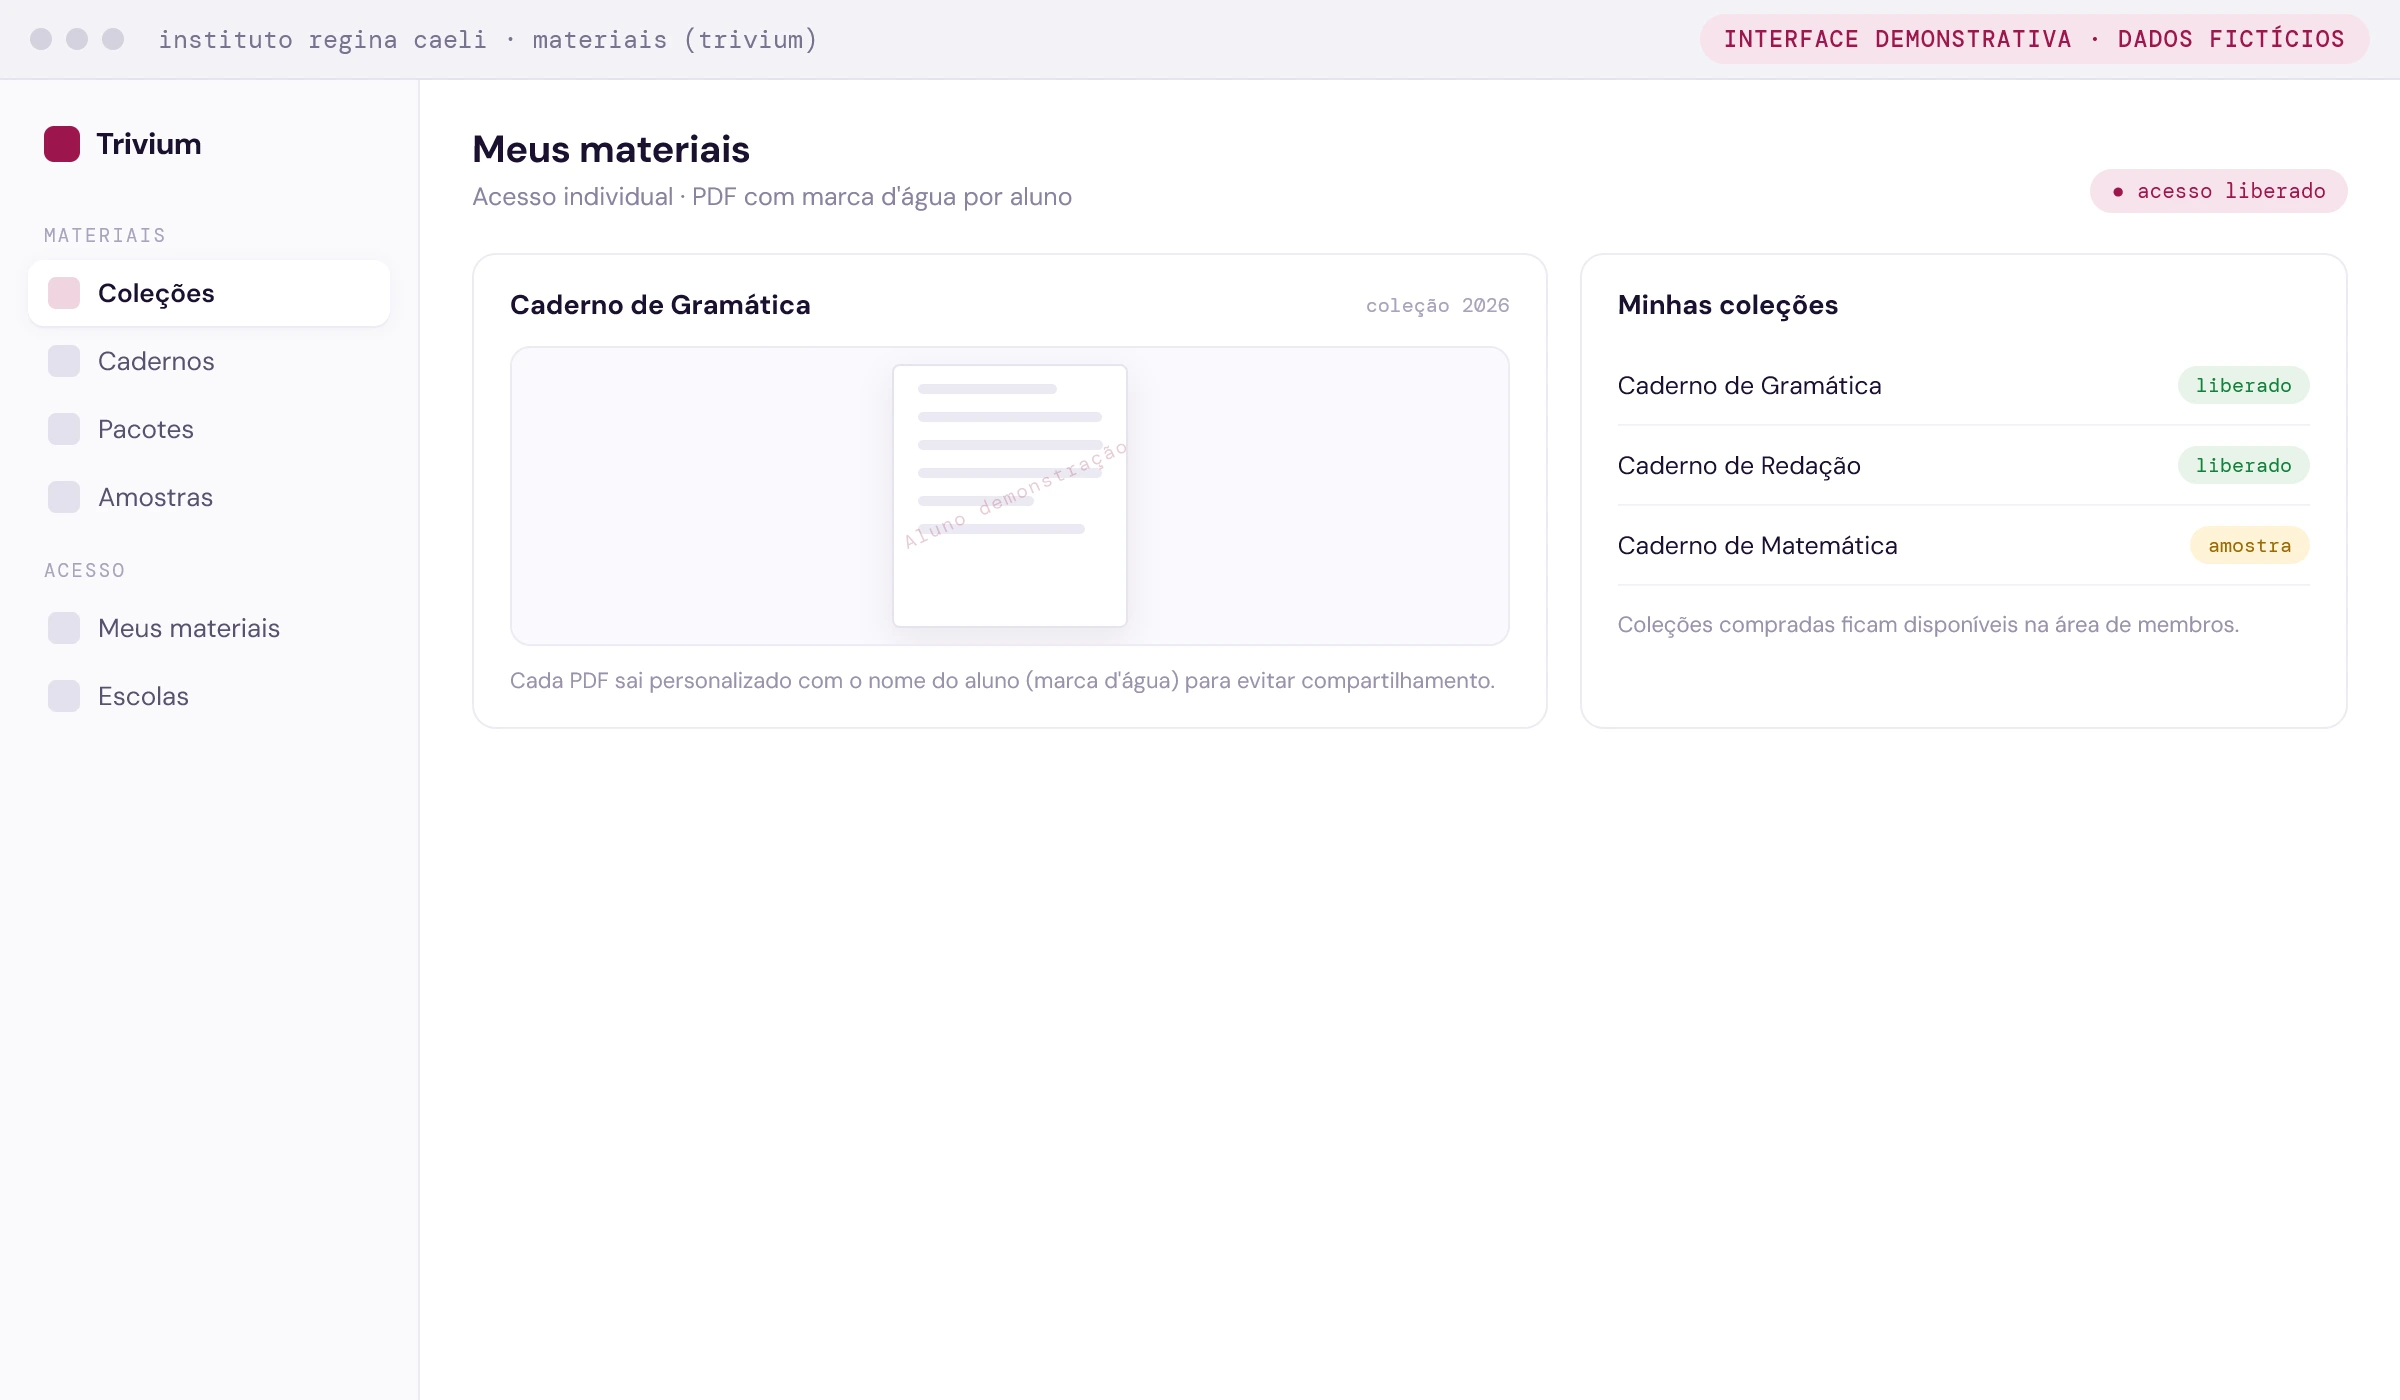Open Amostras section

click(x=209, y=497)
